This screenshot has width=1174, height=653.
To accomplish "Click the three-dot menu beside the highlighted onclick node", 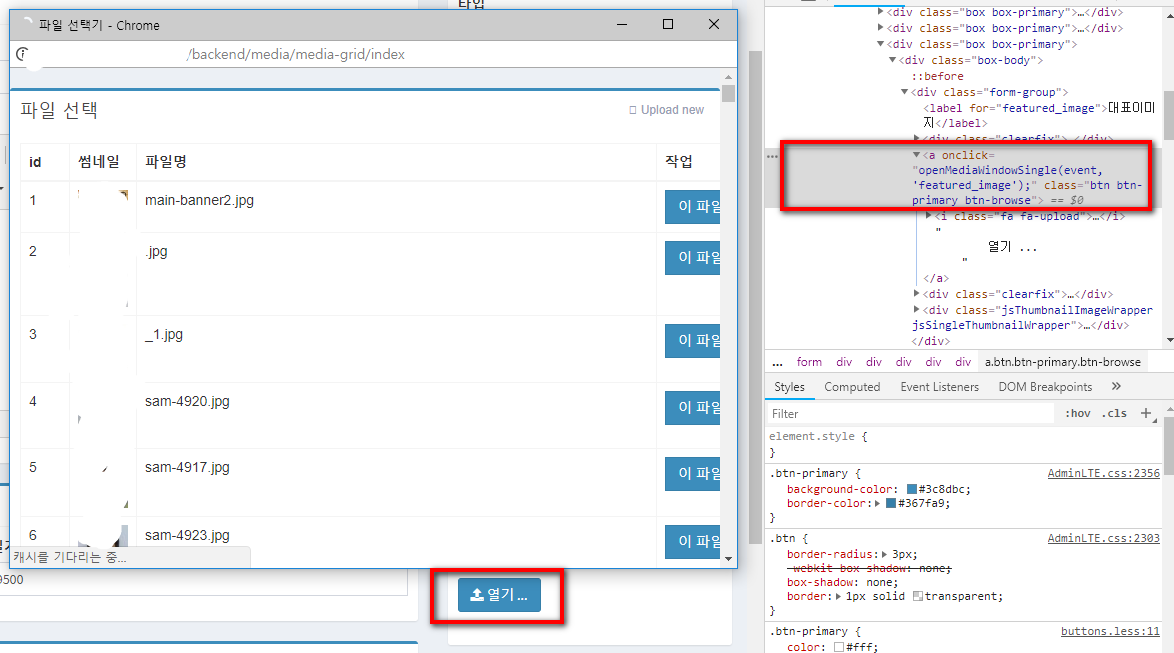I will pos(770,156).
